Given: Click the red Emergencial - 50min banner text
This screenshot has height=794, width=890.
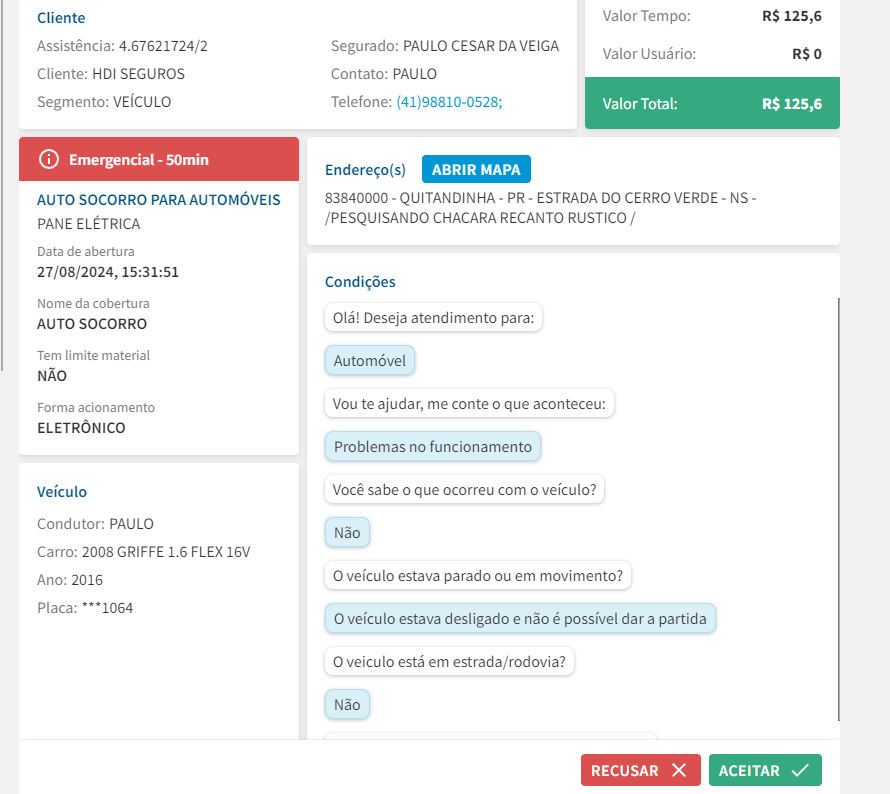Looking at the screenshot, I should [x=138, y=160].
